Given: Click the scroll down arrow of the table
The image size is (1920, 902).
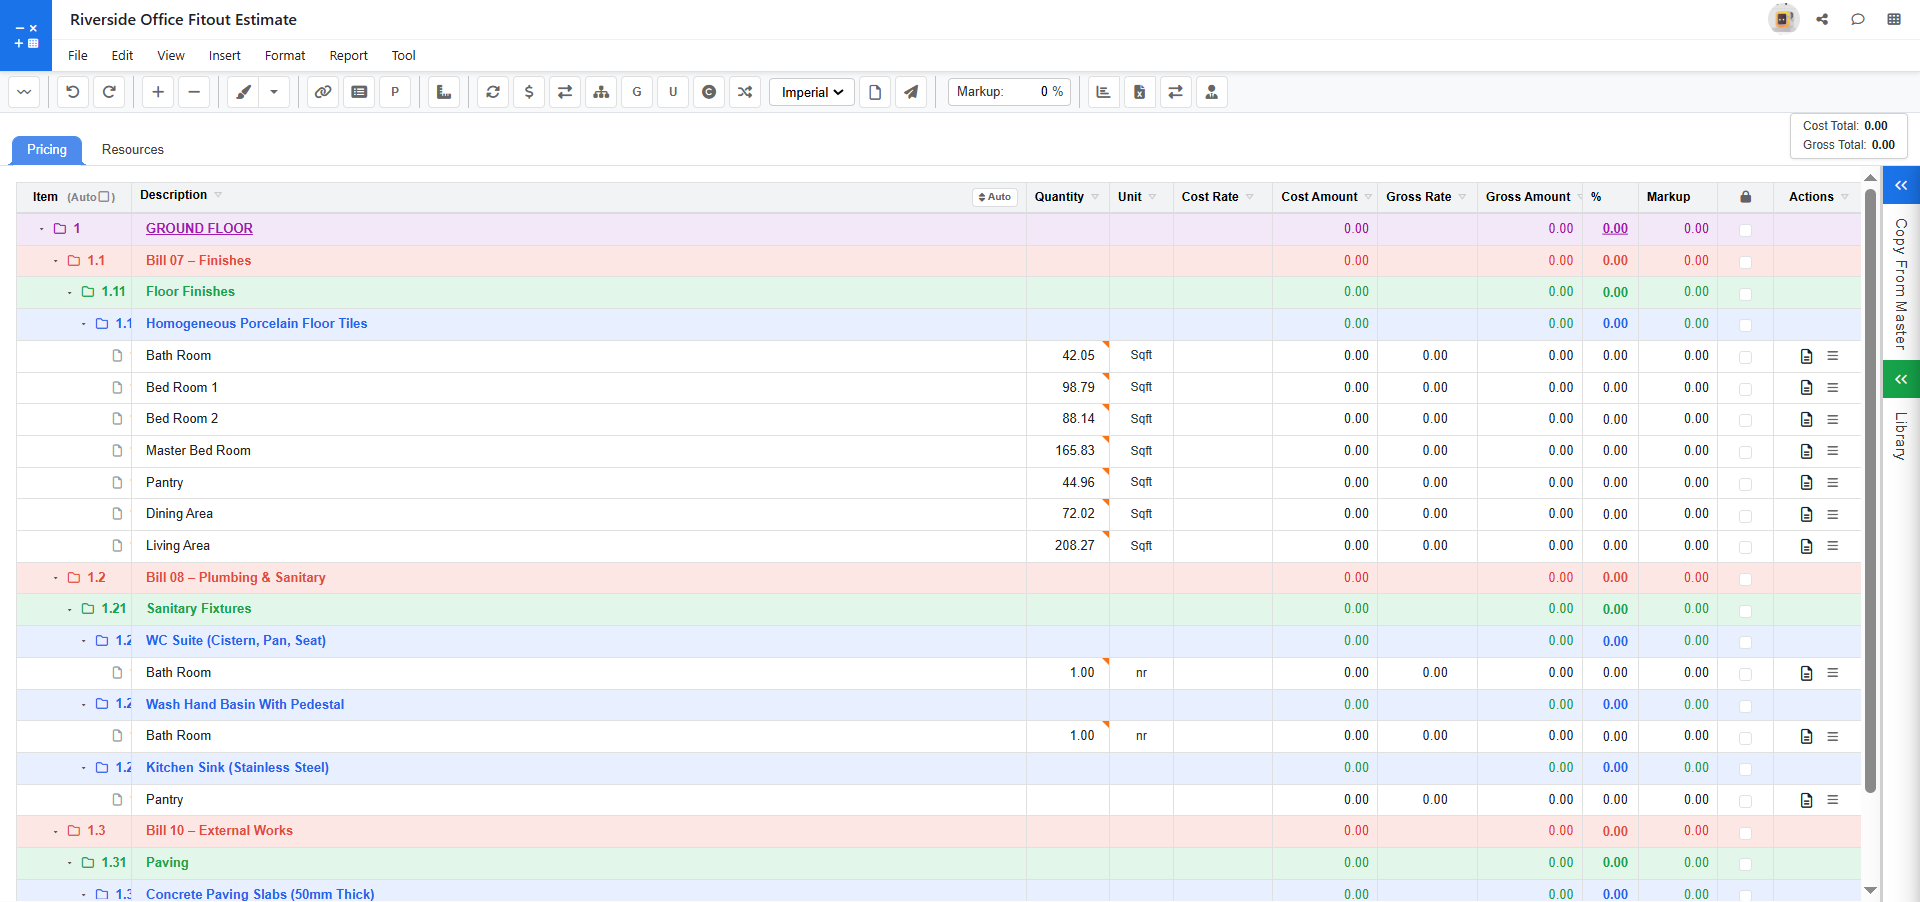Looking at the screenshot, I should (x=1870, y=890).
